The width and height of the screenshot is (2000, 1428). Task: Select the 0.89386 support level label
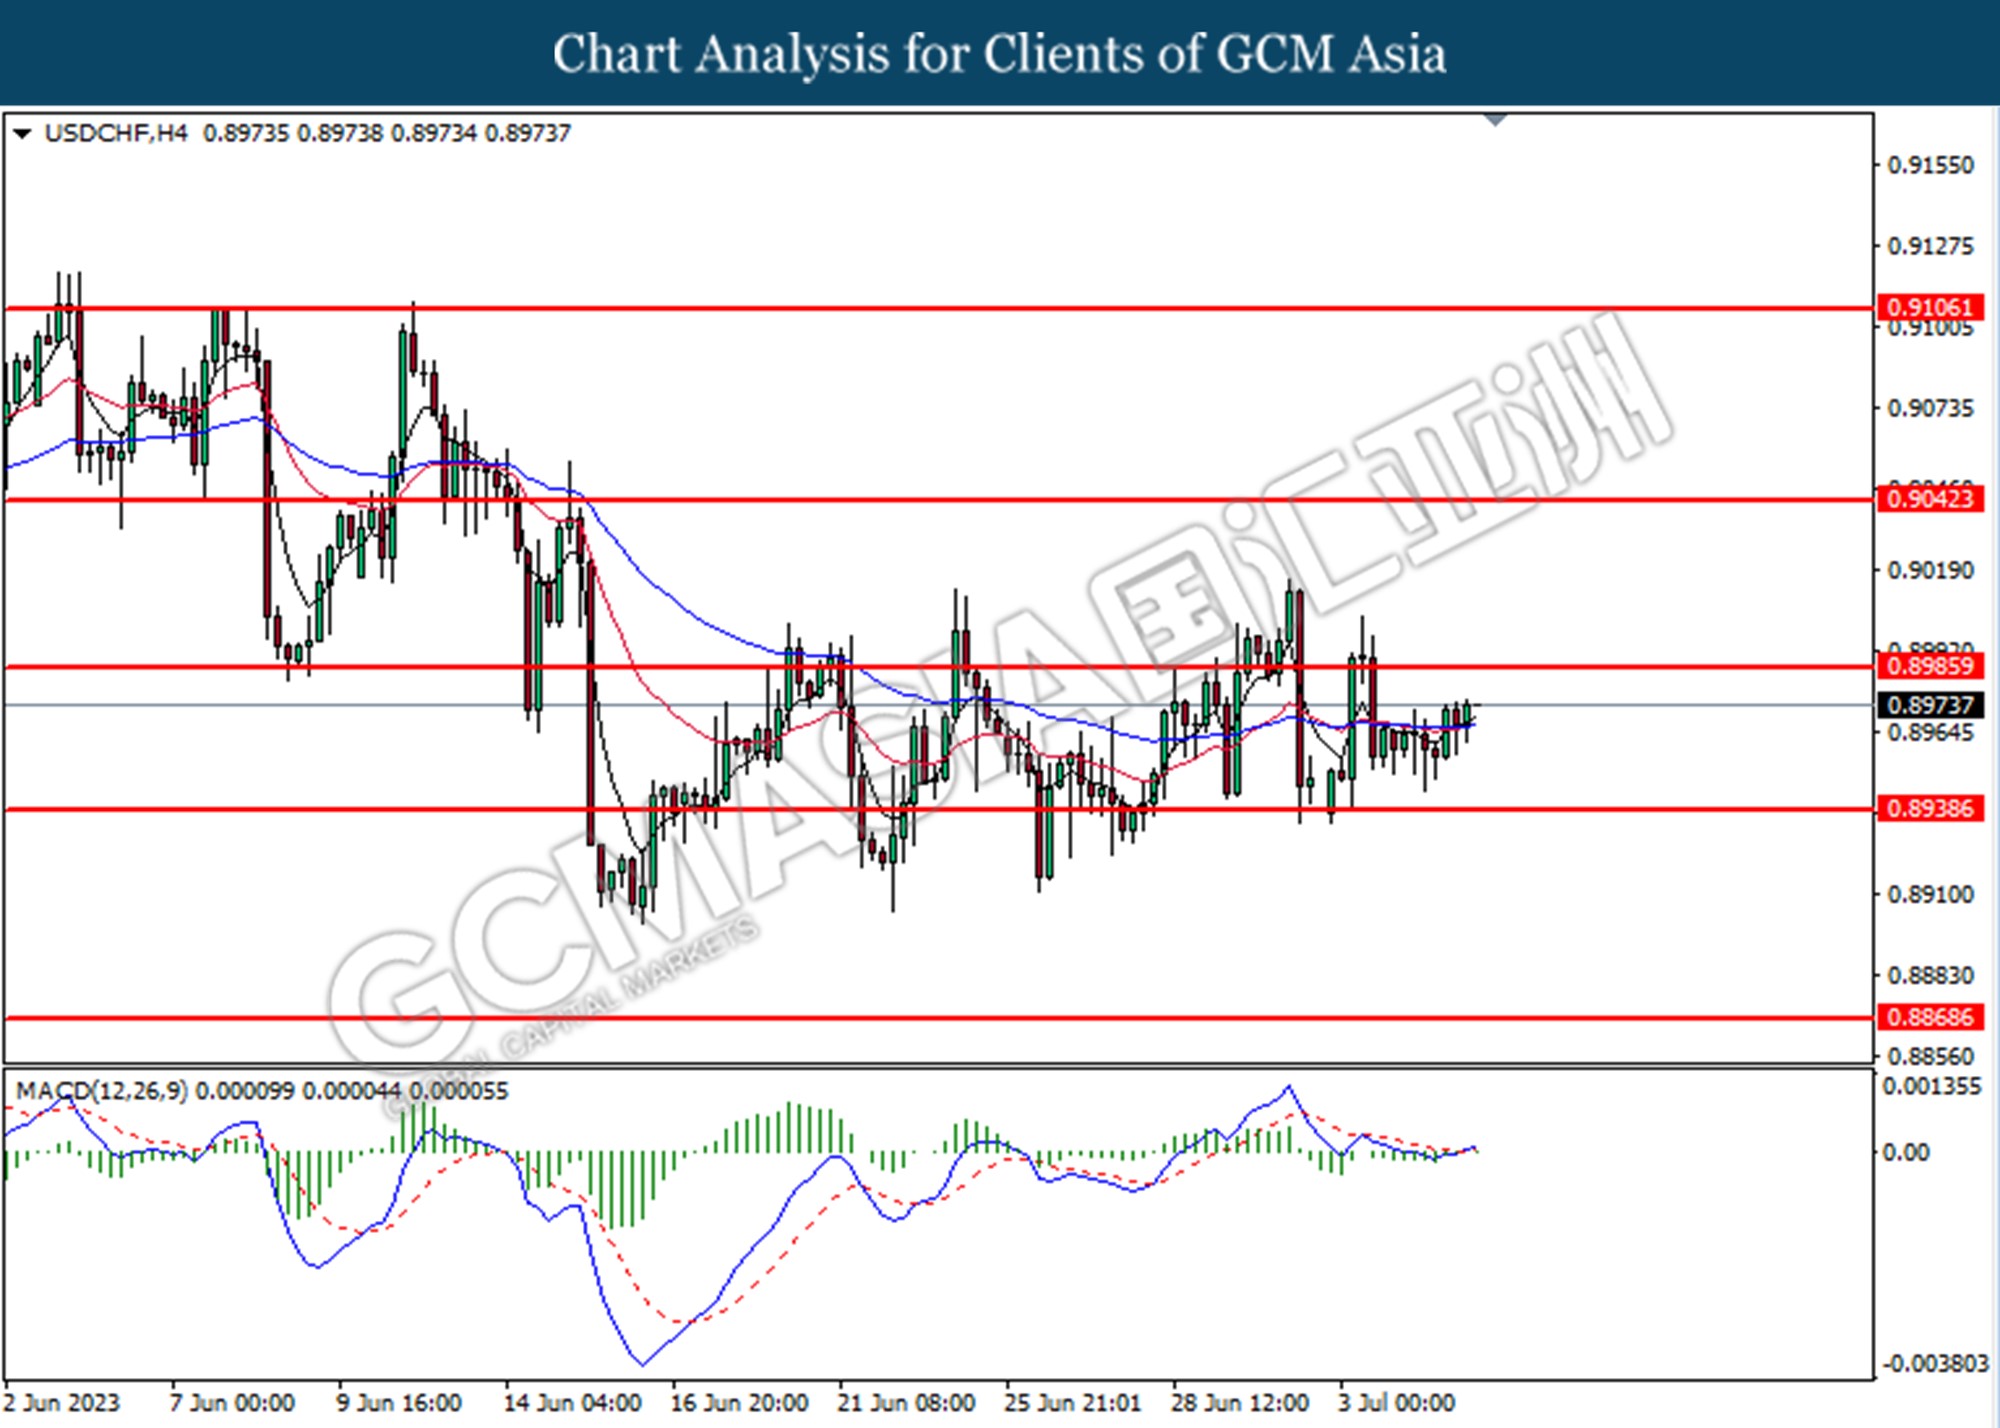[x=1930, y=808]
